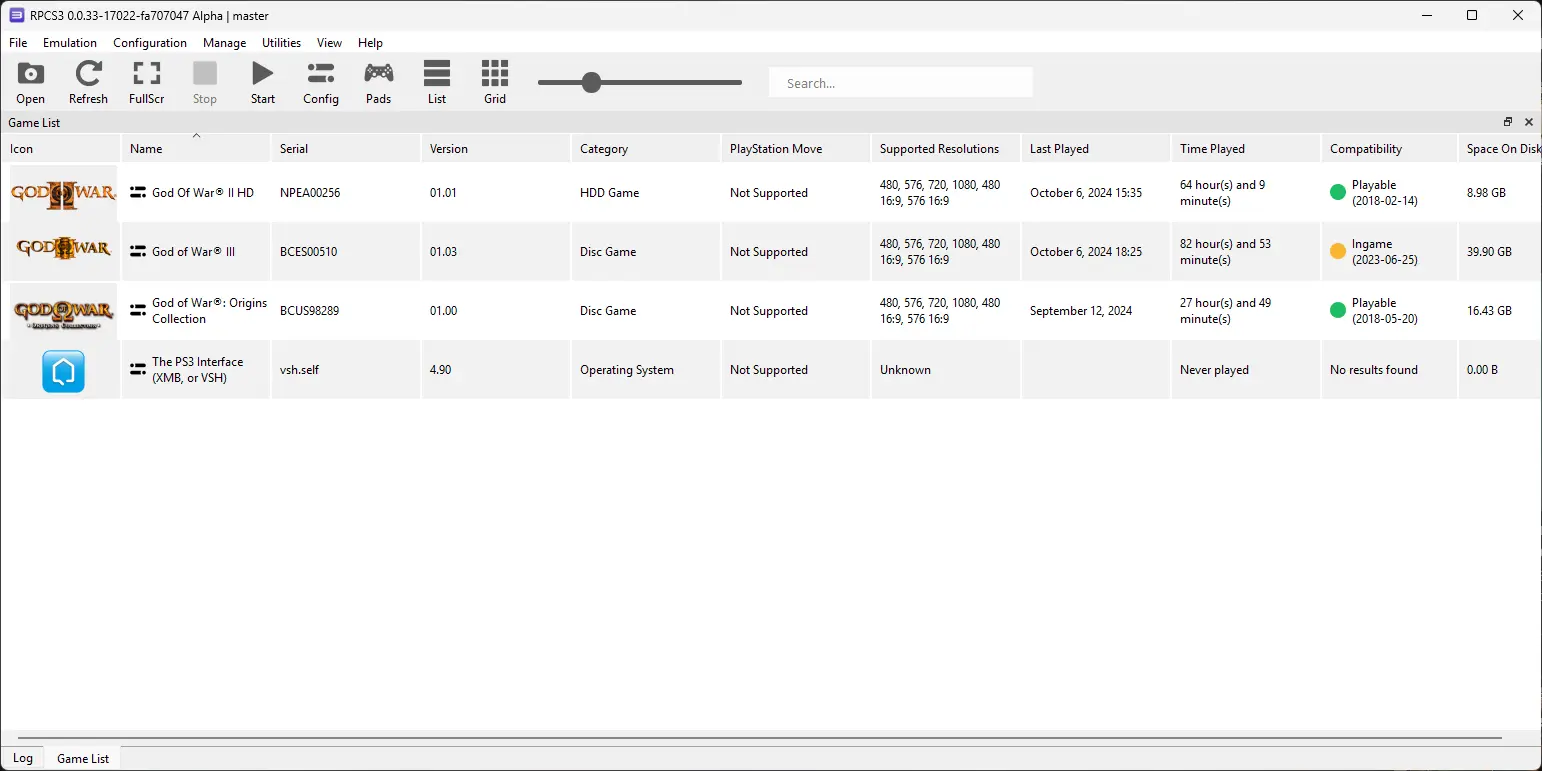This screenshot has height=771, width=1542.
Task: Click 82 hour(s) and 53 minute(s) cell
Action: [1246, 252]
